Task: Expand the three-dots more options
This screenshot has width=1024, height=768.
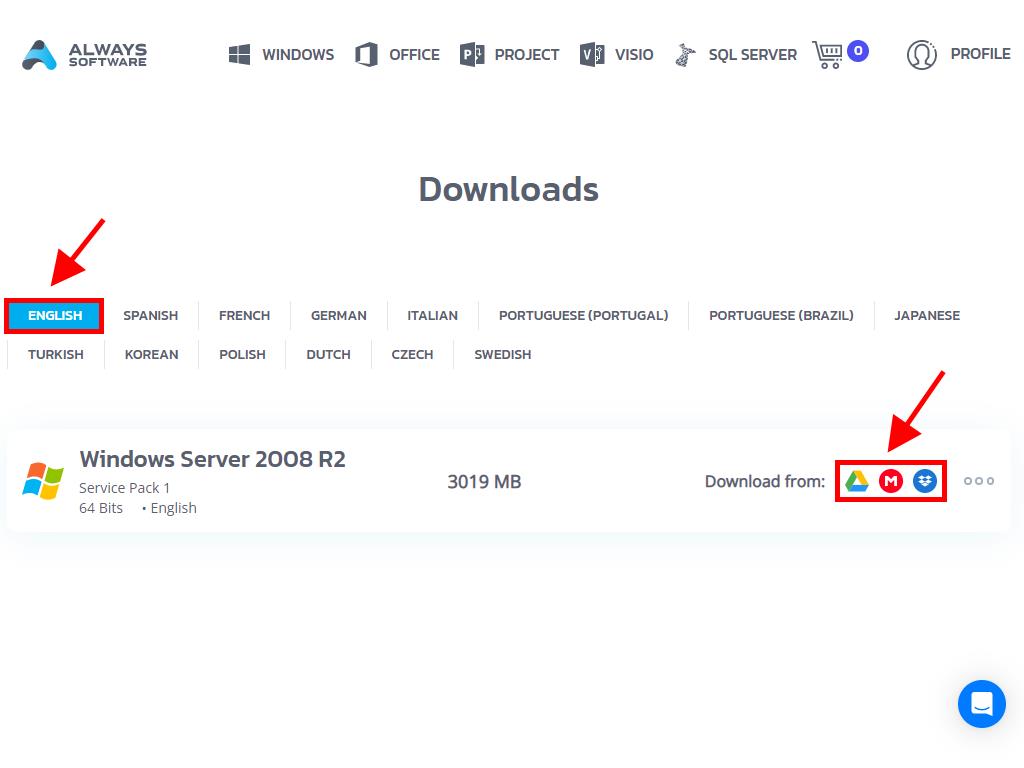Action: click(978, 481)
